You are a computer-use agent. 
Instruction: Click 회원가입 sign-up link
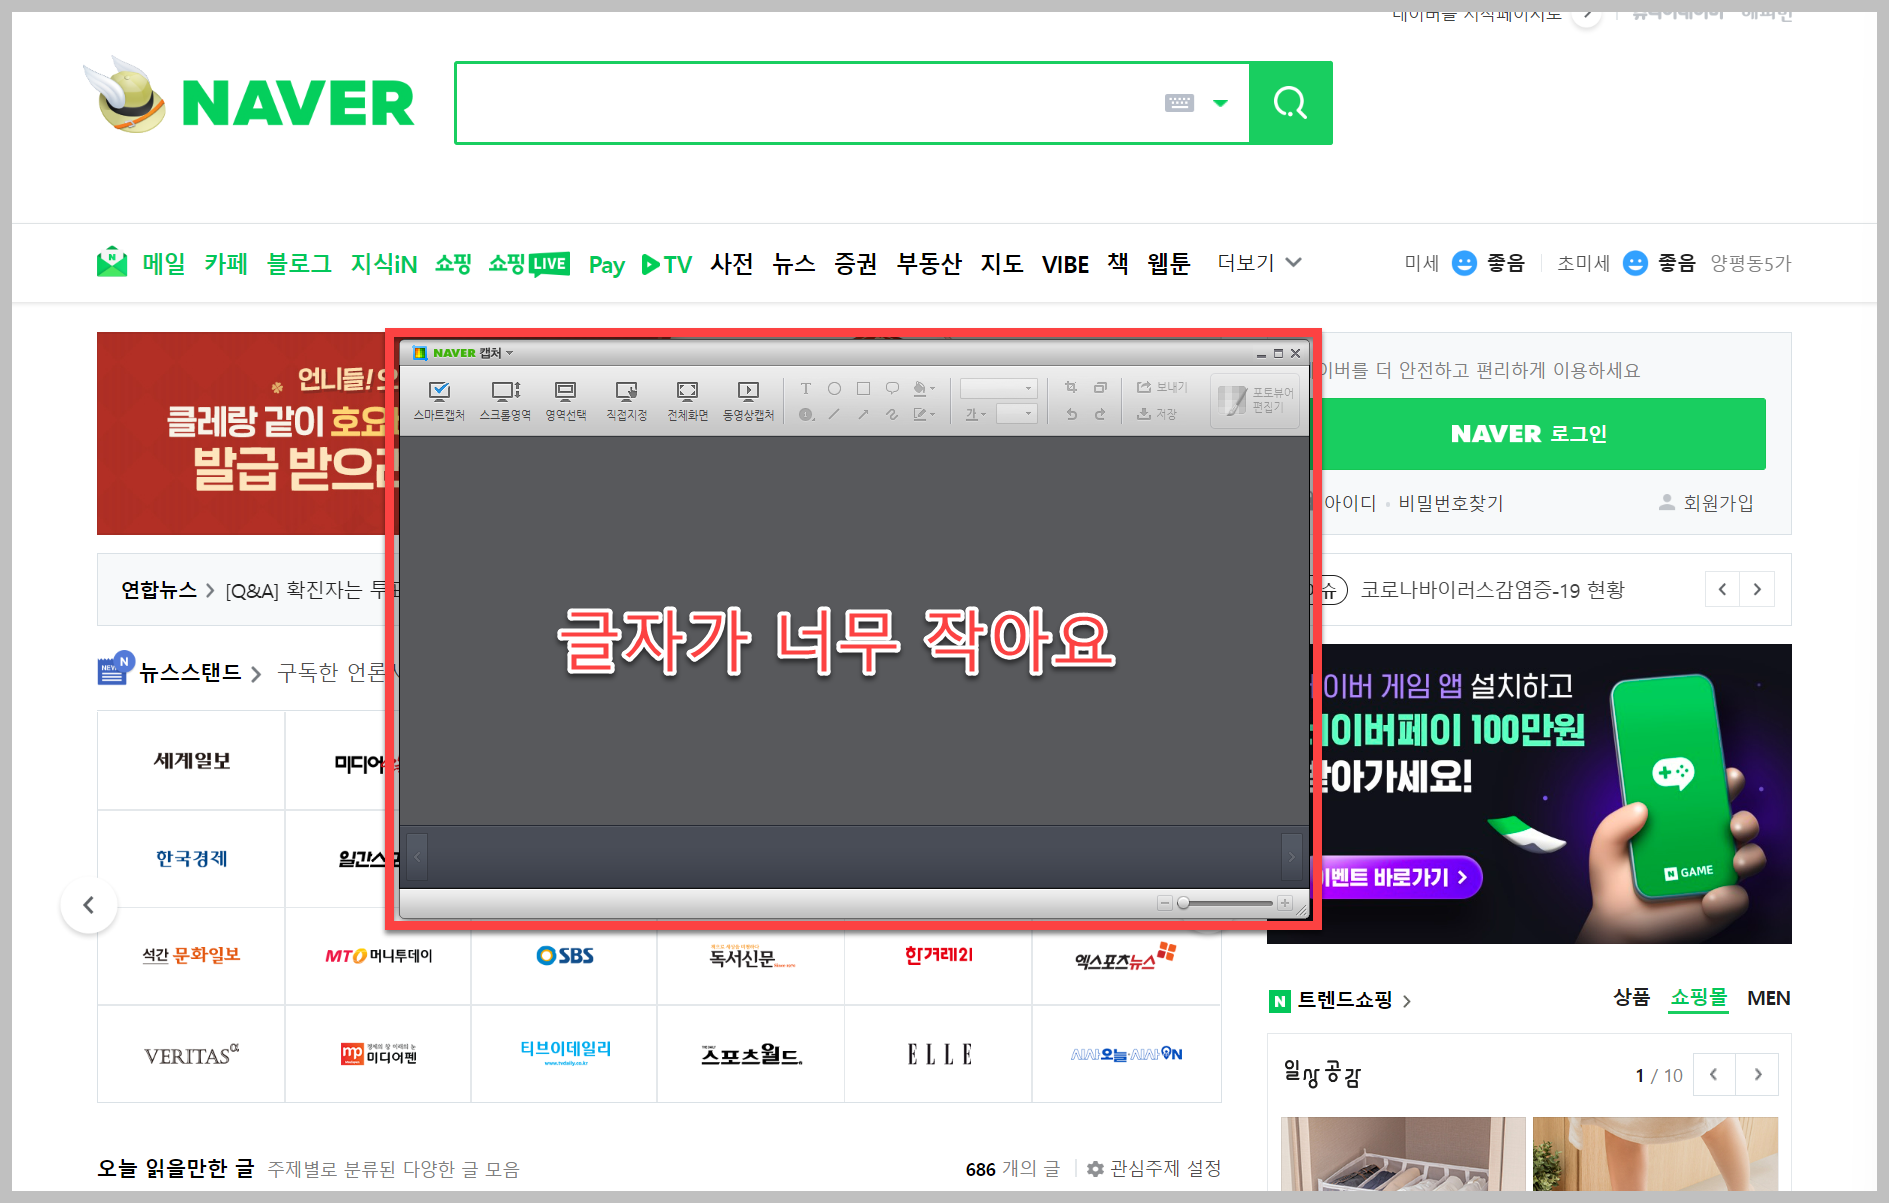point(1706,503)
